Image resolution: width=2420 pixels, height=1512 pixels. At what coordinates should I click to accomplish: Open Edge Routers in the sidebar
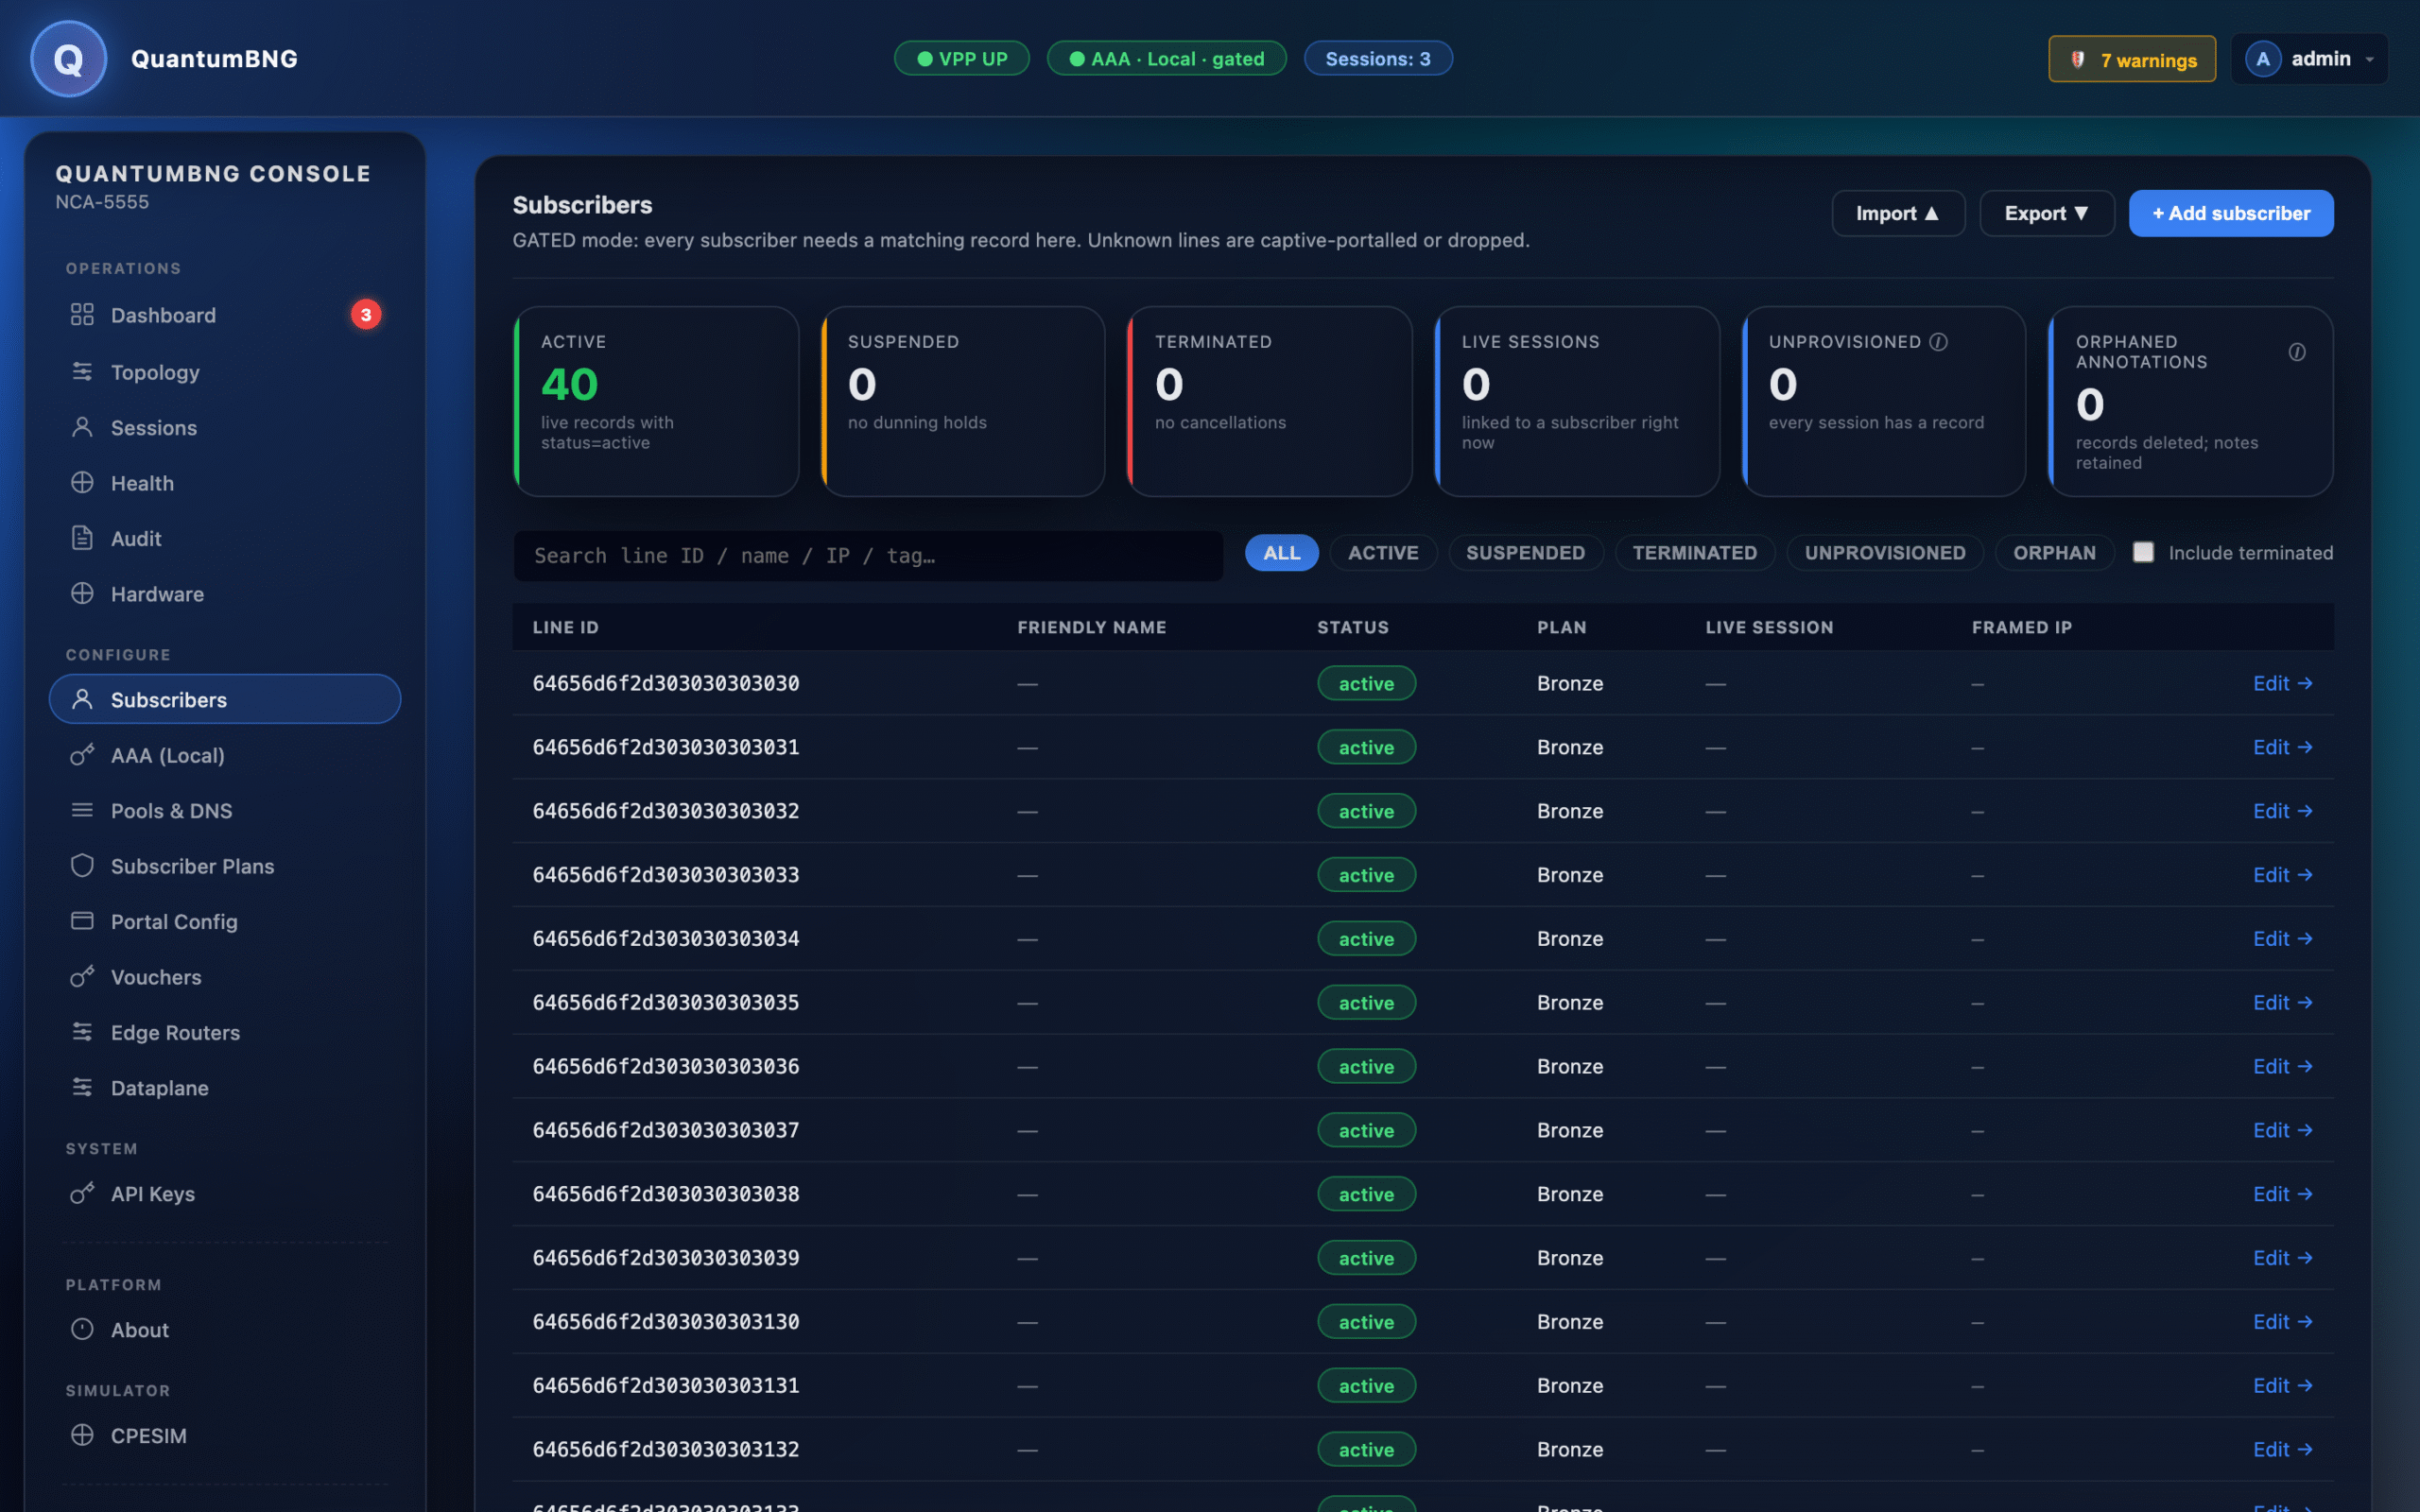coord(225,1032)
